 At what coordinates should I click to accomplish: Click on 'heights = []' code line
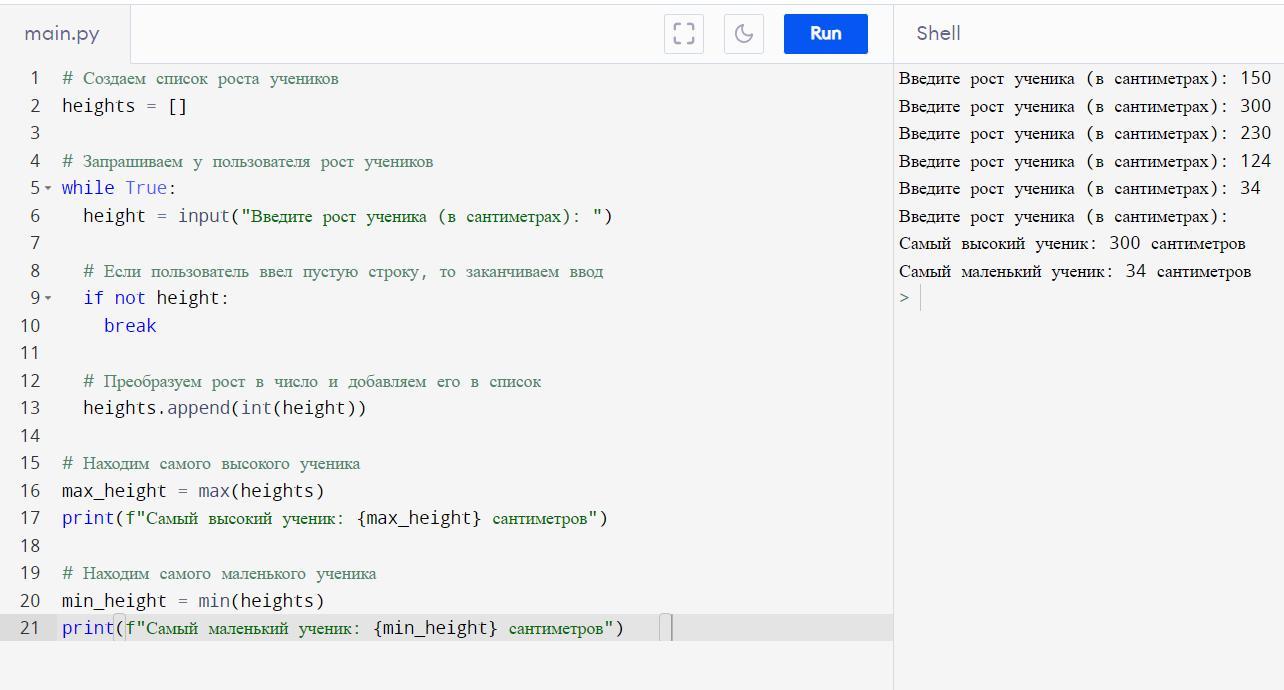coord(124,106)
